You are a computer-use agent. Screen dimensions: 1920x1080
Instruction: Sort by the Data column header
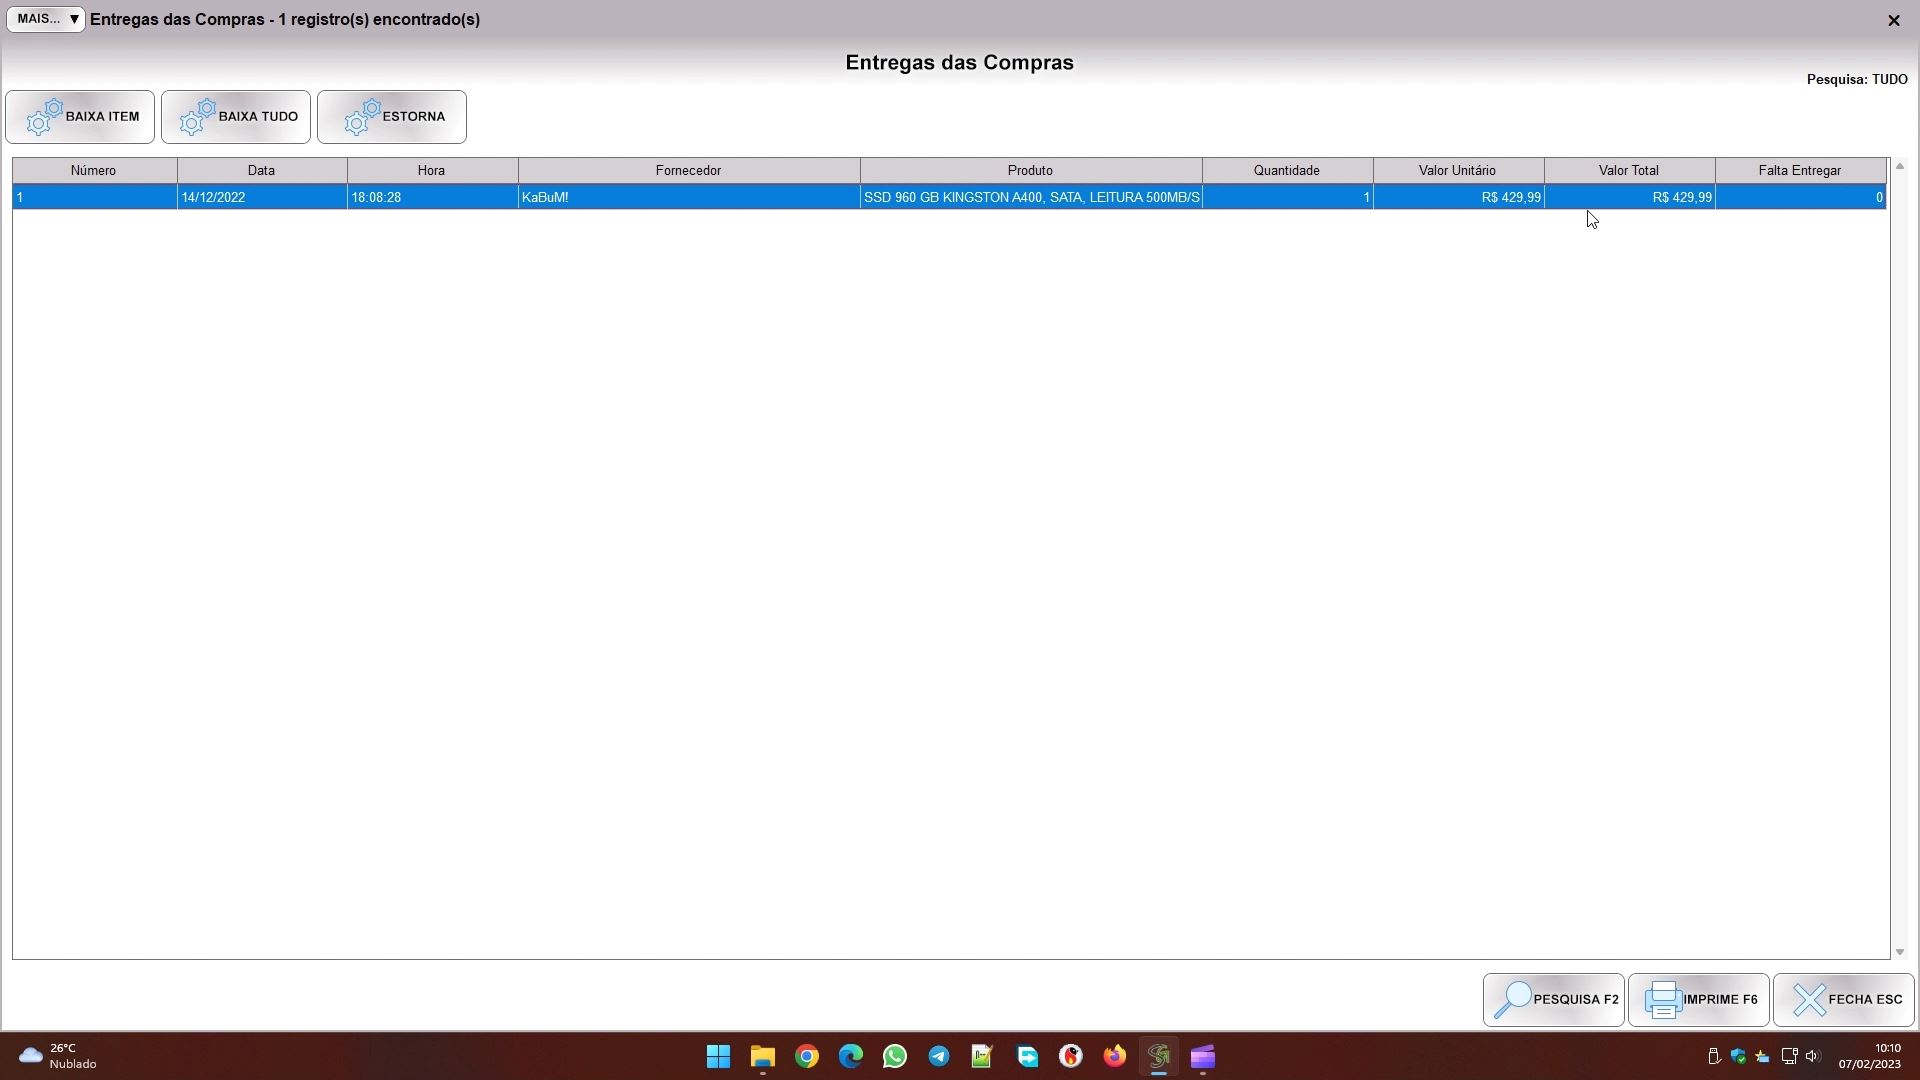(x=262, y=171)
